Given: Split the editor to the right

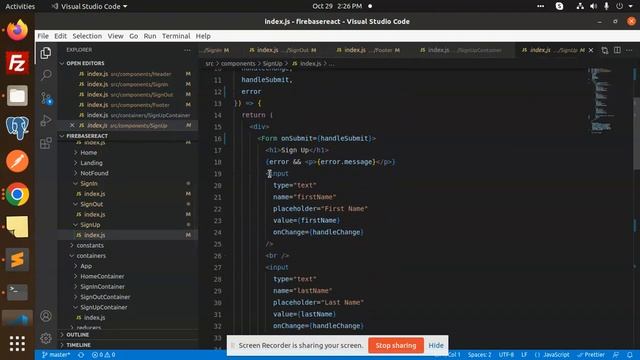Looking at the screenshot, I should click(x=617, y=50).
